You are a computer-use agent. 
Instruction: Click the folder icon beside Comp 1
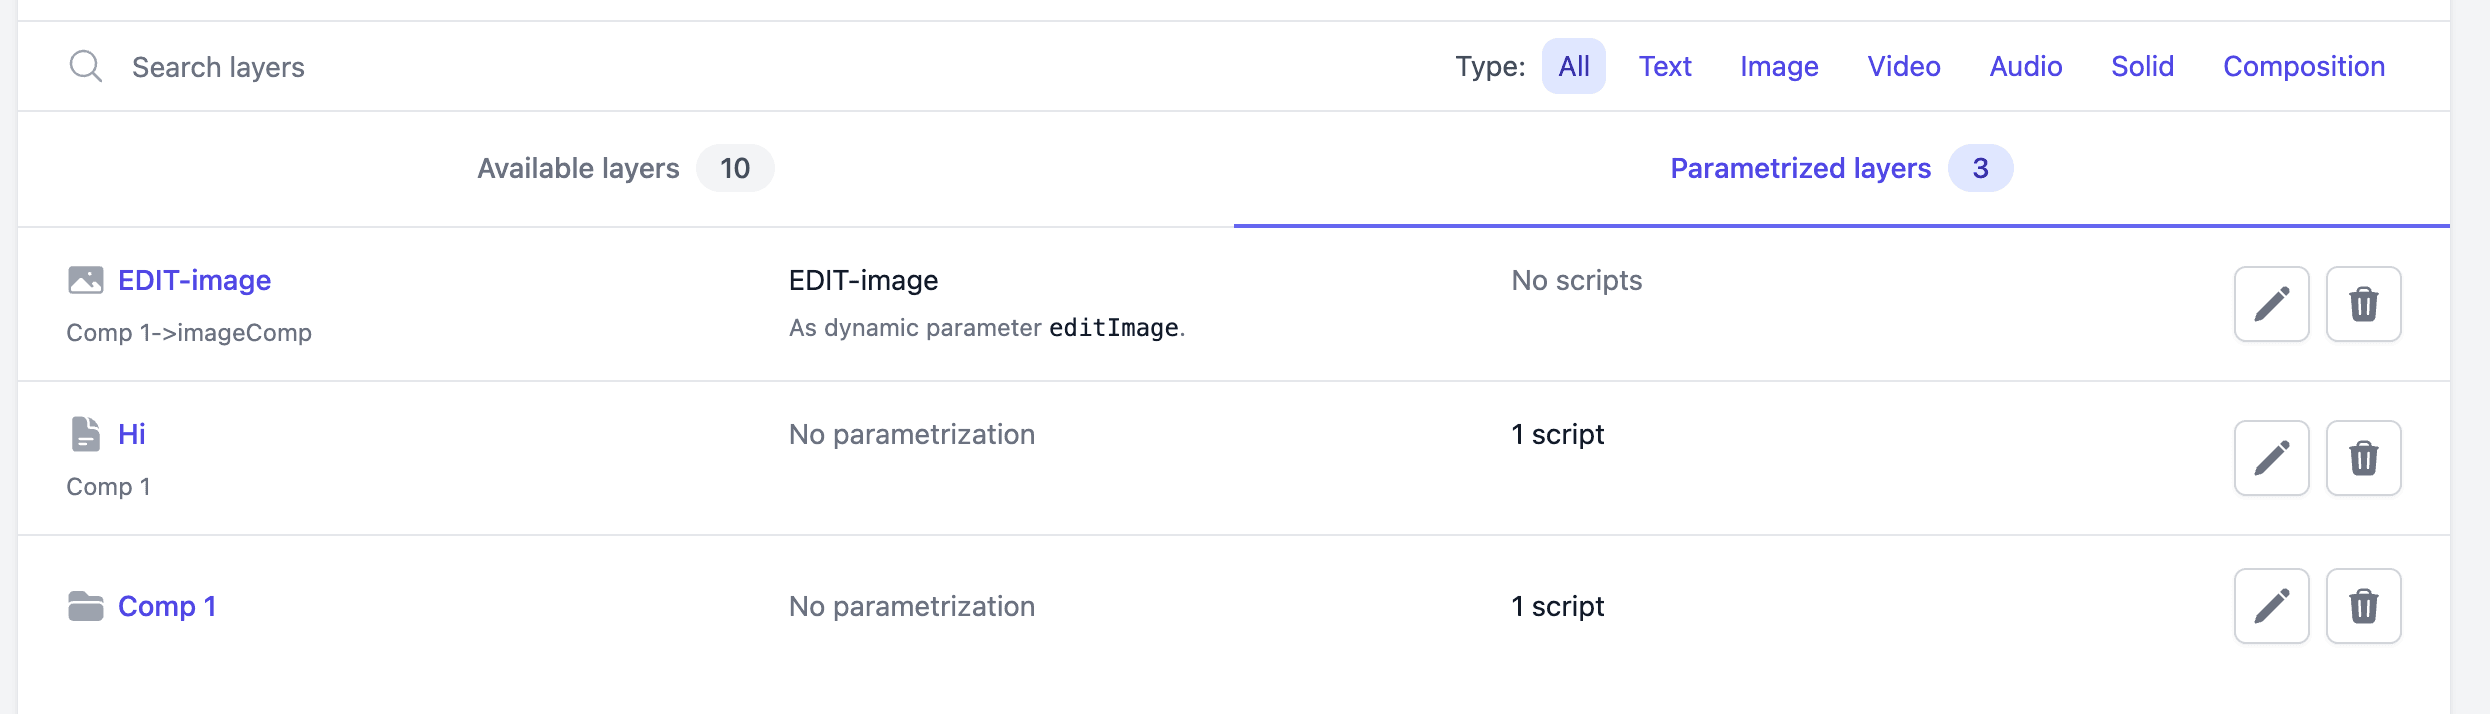click(86, 606)
